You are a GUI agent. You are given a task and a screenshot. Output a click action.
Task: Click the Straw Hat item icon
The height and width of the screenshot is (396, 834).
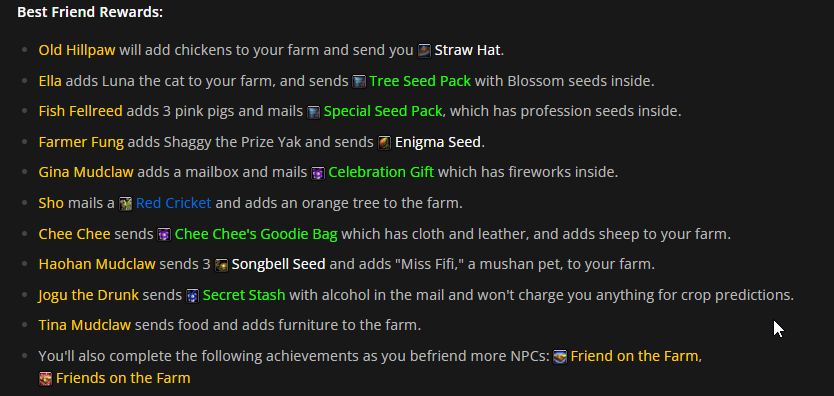[x=424, y=50]
